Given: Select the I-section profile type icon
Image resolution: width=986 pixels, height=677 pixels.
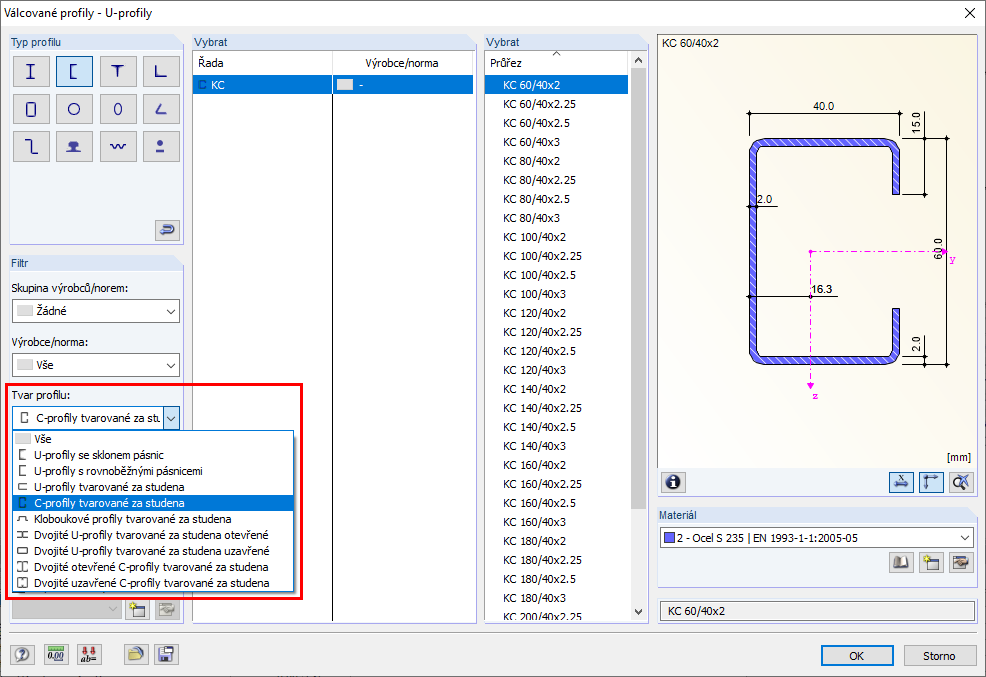Looking at the screenshot, I should point(31,72).
